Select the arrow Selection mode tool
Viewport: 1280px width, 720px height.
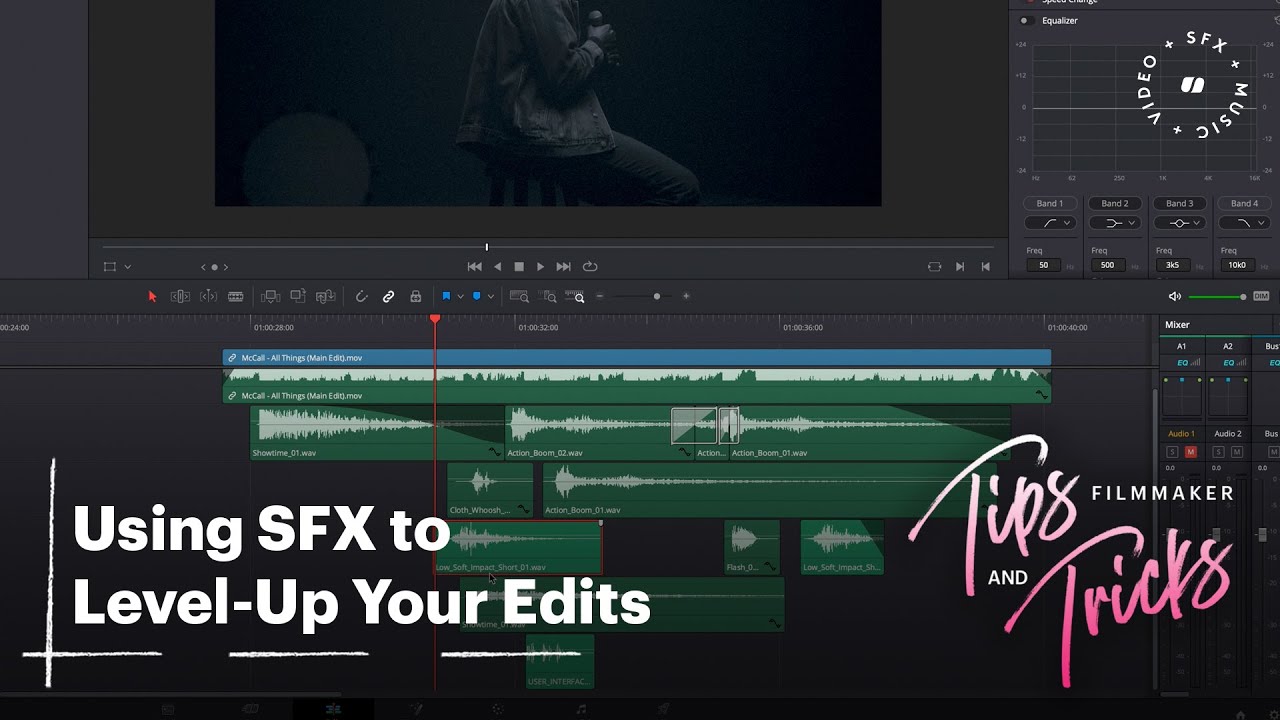tap(153, 296)
